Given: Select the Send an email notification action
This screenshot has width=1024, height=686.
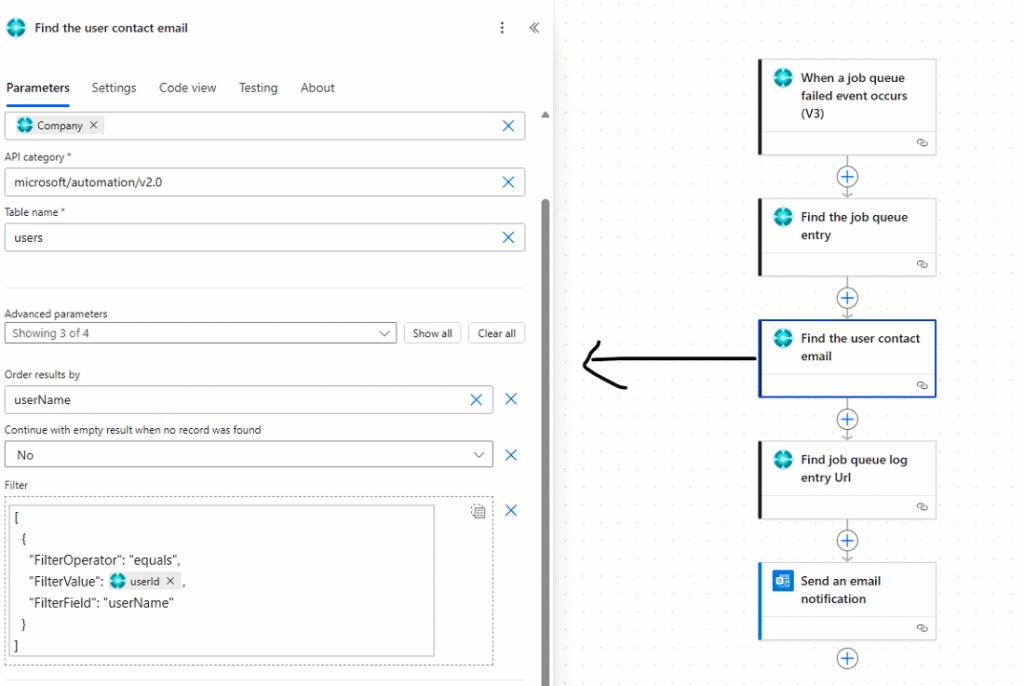Looking at the screenshot, I should [x=847, y=590].
